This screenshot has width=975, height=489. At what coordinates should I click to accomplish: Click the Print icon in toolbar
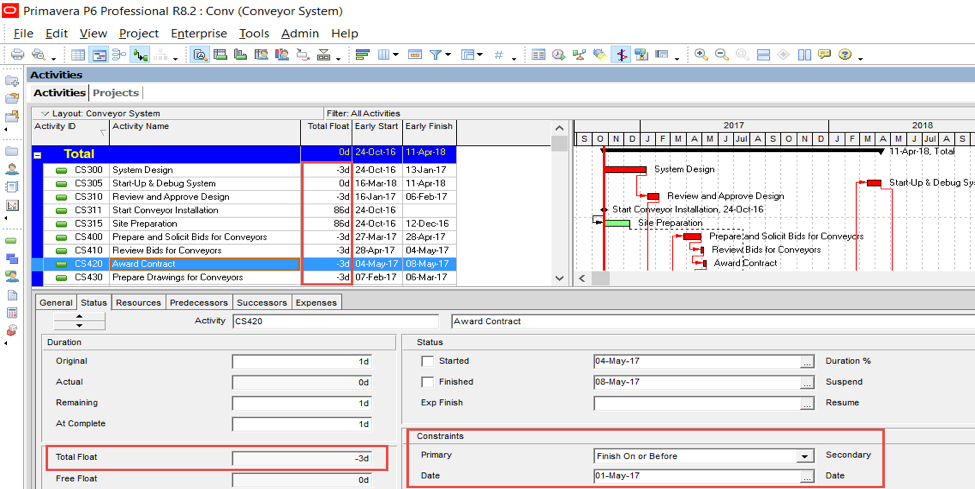pyautogui.click(x=18, y=55)
